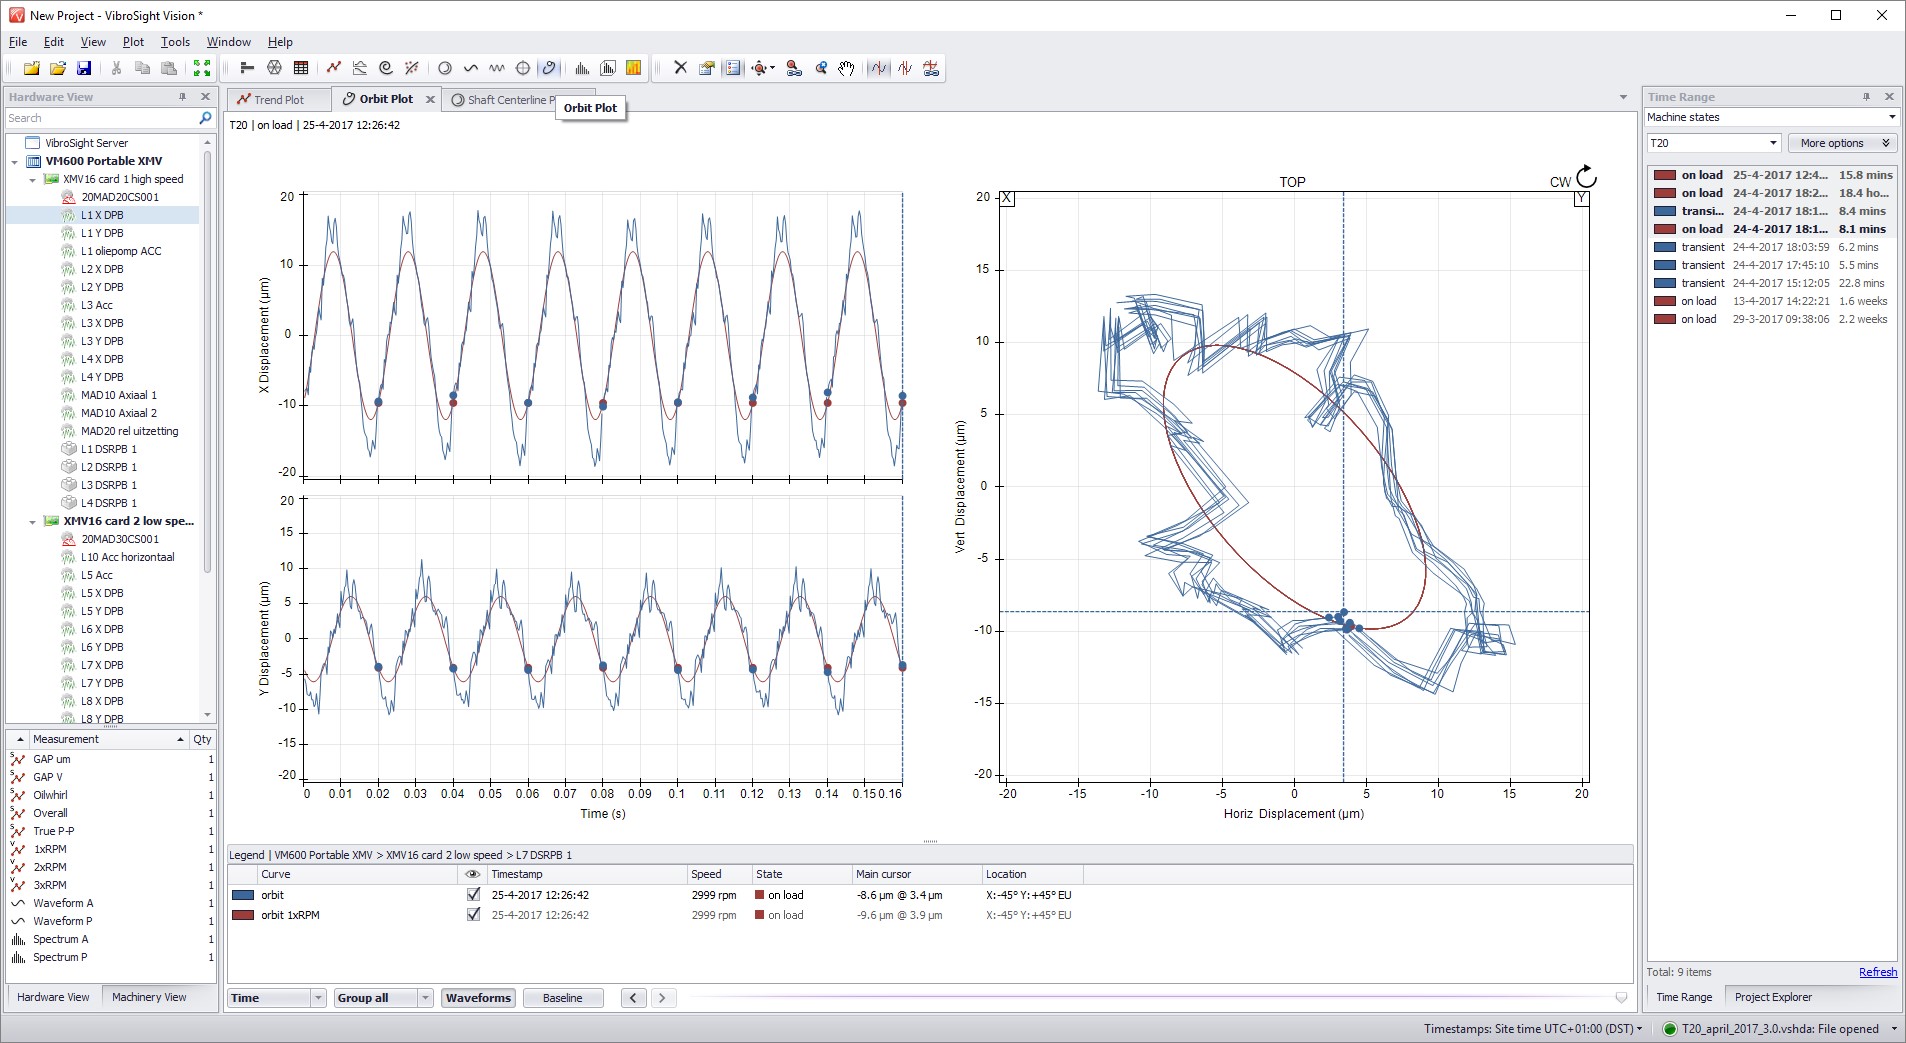Toggle visibility checkbox of the orbit curve
The image size is (1906, 1043).
[473, 895]
